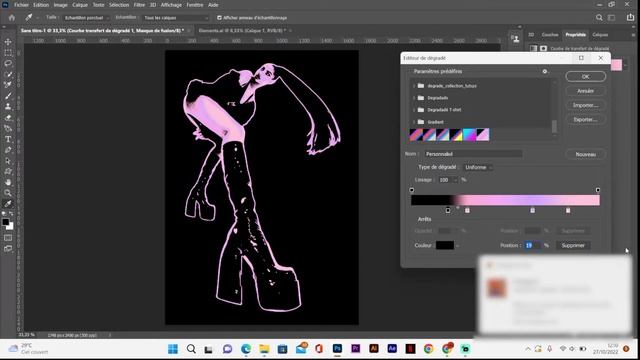The width and height of the screenshot is (640, 360).
Task: Switch to Propriétés panel tab
Action: (x=576, y=35)
